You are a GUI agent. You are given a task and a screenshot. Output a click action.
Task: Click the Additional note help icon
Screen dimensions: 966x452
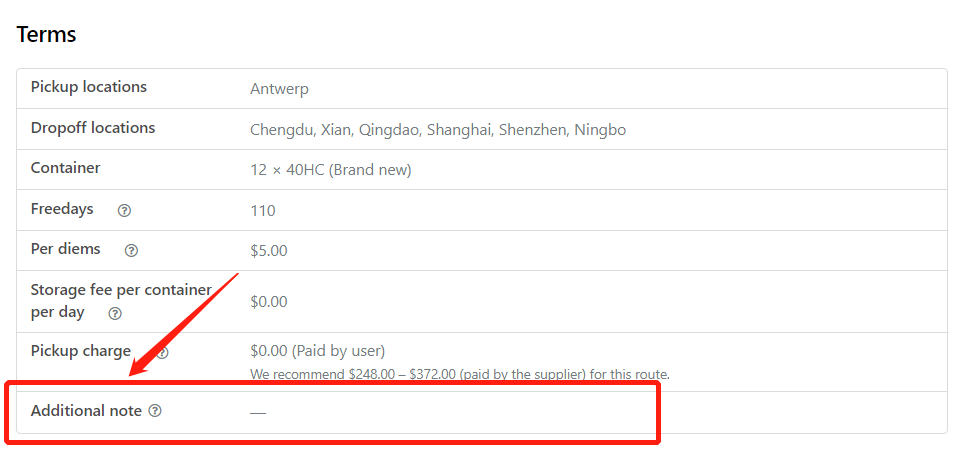155,411
